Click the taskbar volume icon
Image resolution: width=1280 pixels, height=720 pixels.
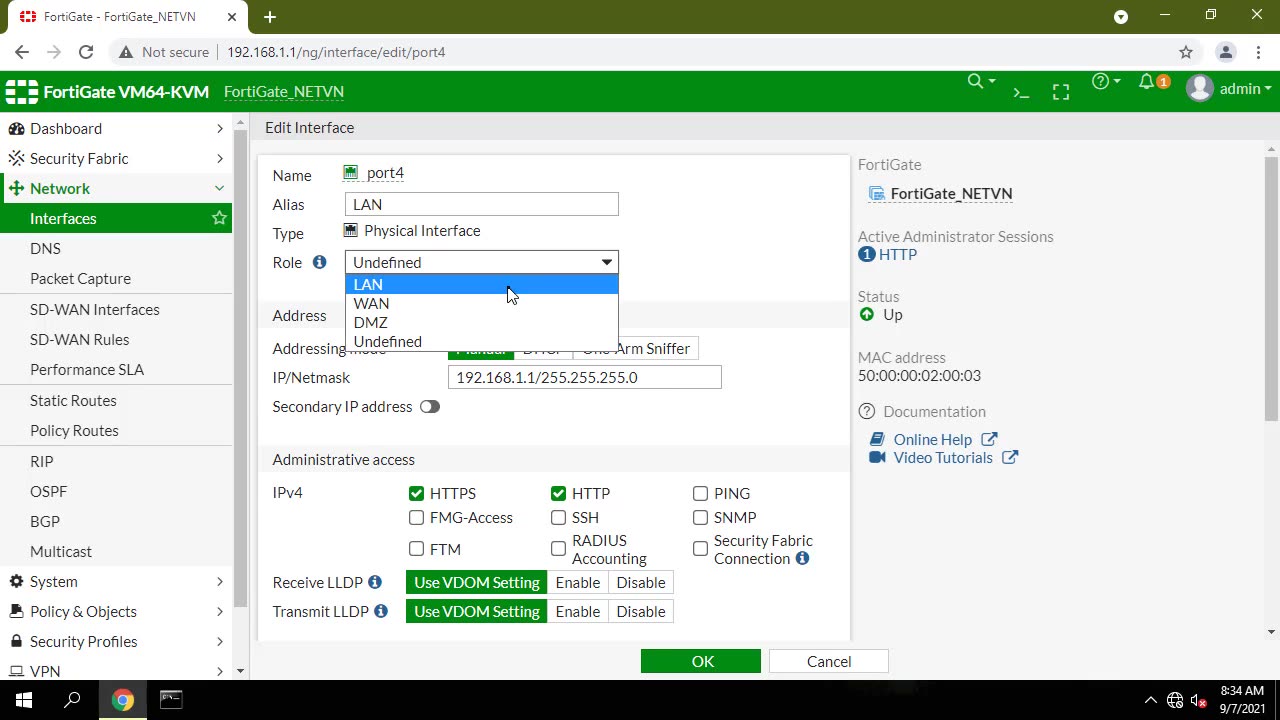[1198, 701]
